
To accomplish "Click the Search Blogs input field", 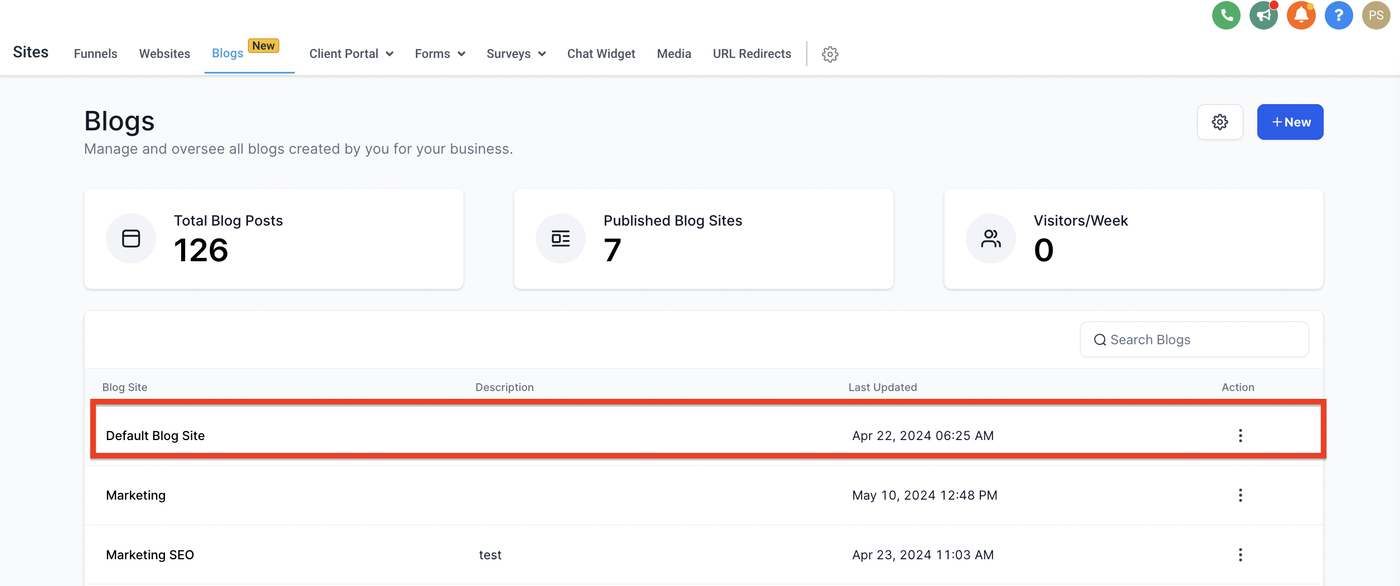I will coord(1195,340).
